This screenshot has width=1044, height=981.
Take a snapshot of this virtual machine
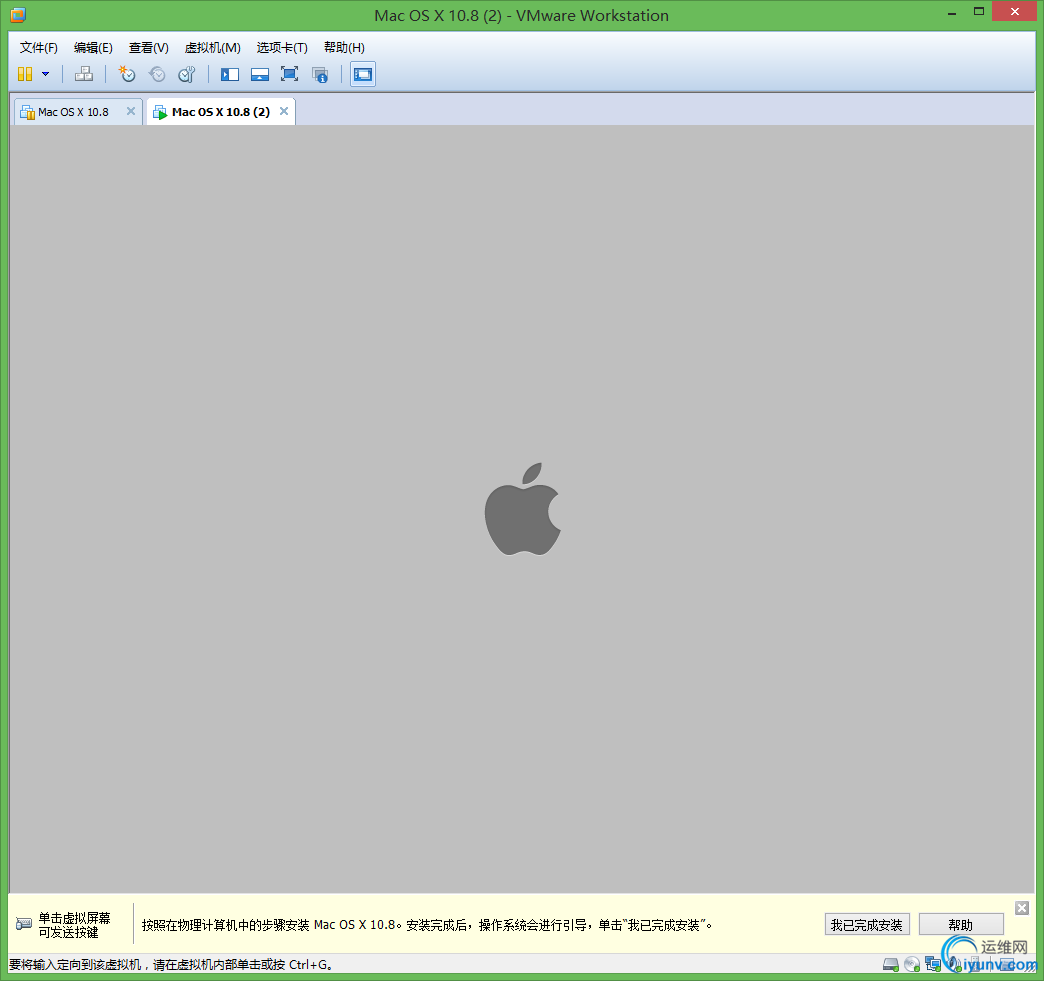tap(127, 74)
